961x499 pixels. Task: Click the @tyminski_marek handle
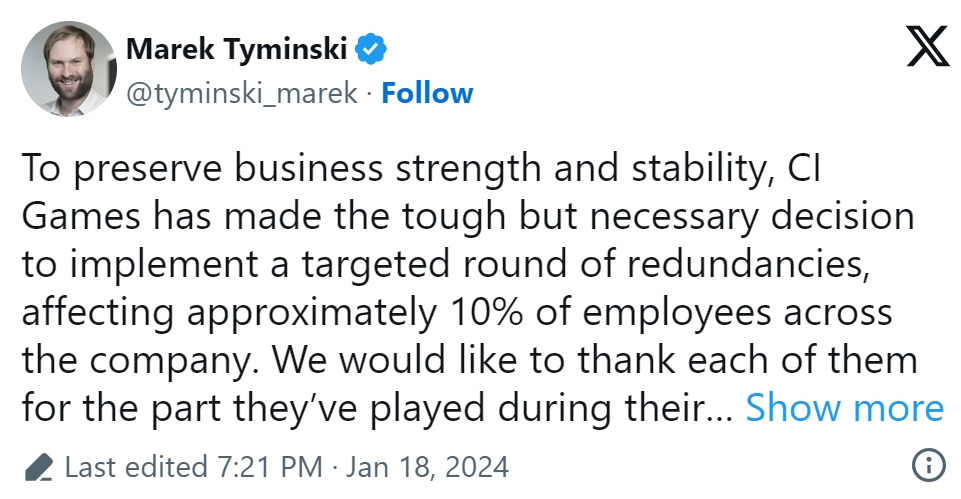pos(241,93)
